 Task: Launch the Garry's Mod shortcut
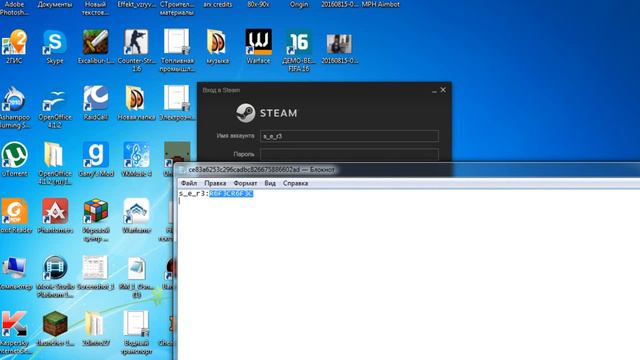[96, 155]
